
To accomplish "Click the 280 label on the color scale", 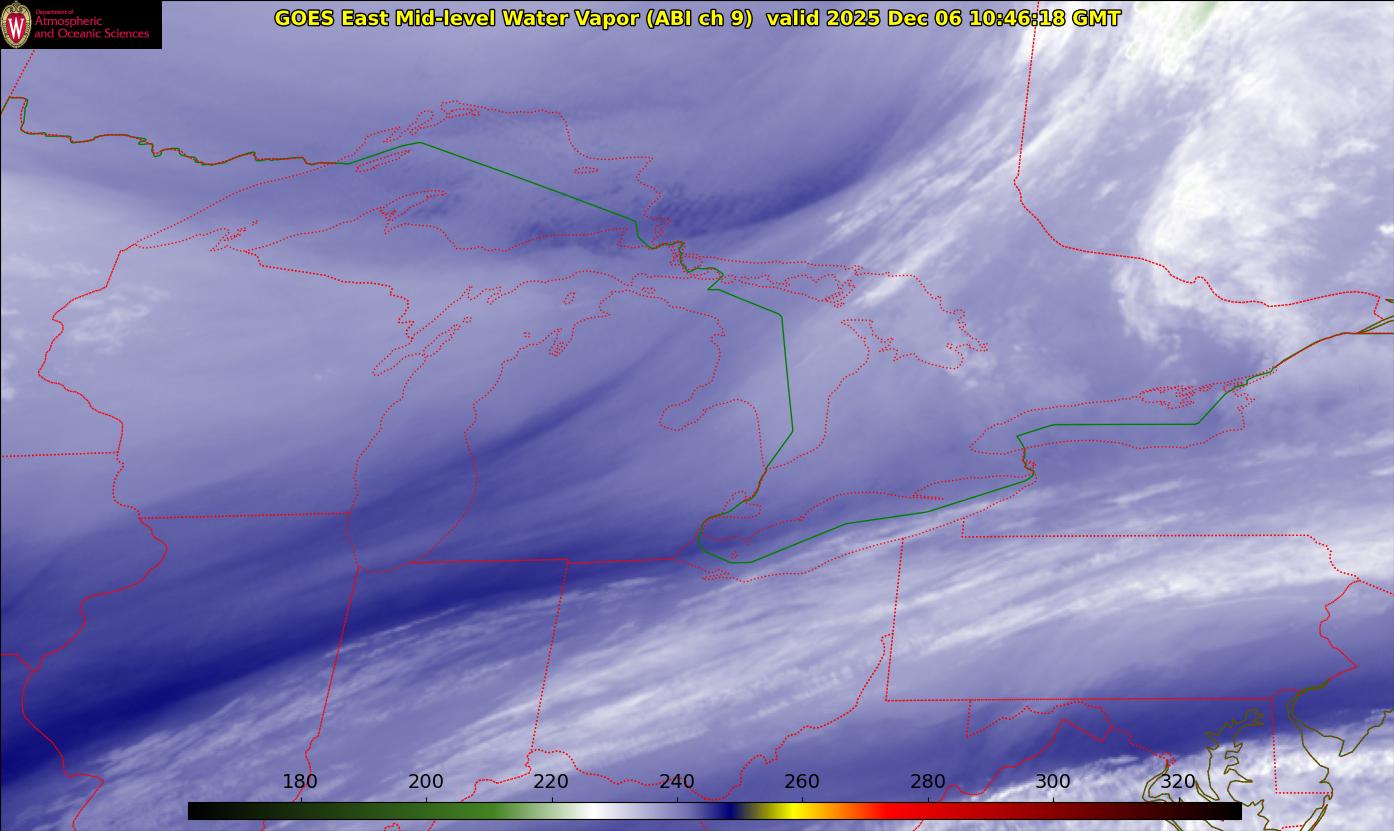I will coord(928,781).
